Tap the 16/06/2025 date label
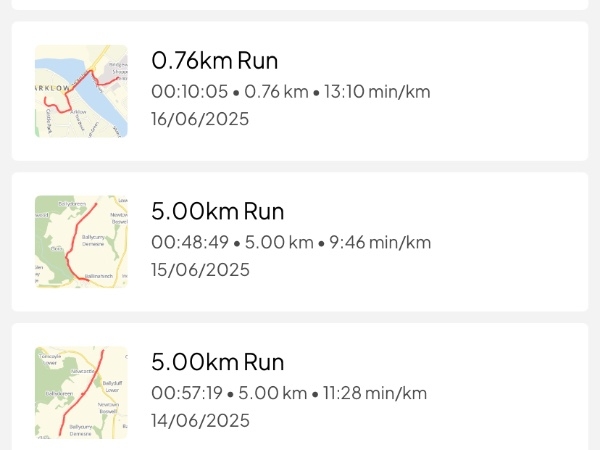This screenshot has width=600, height=450. 200,119
